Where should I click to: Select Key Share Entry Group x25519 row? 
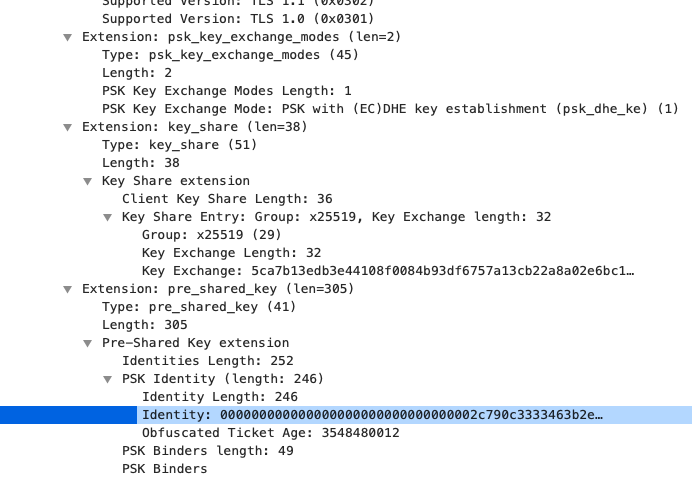coord(336,217)
